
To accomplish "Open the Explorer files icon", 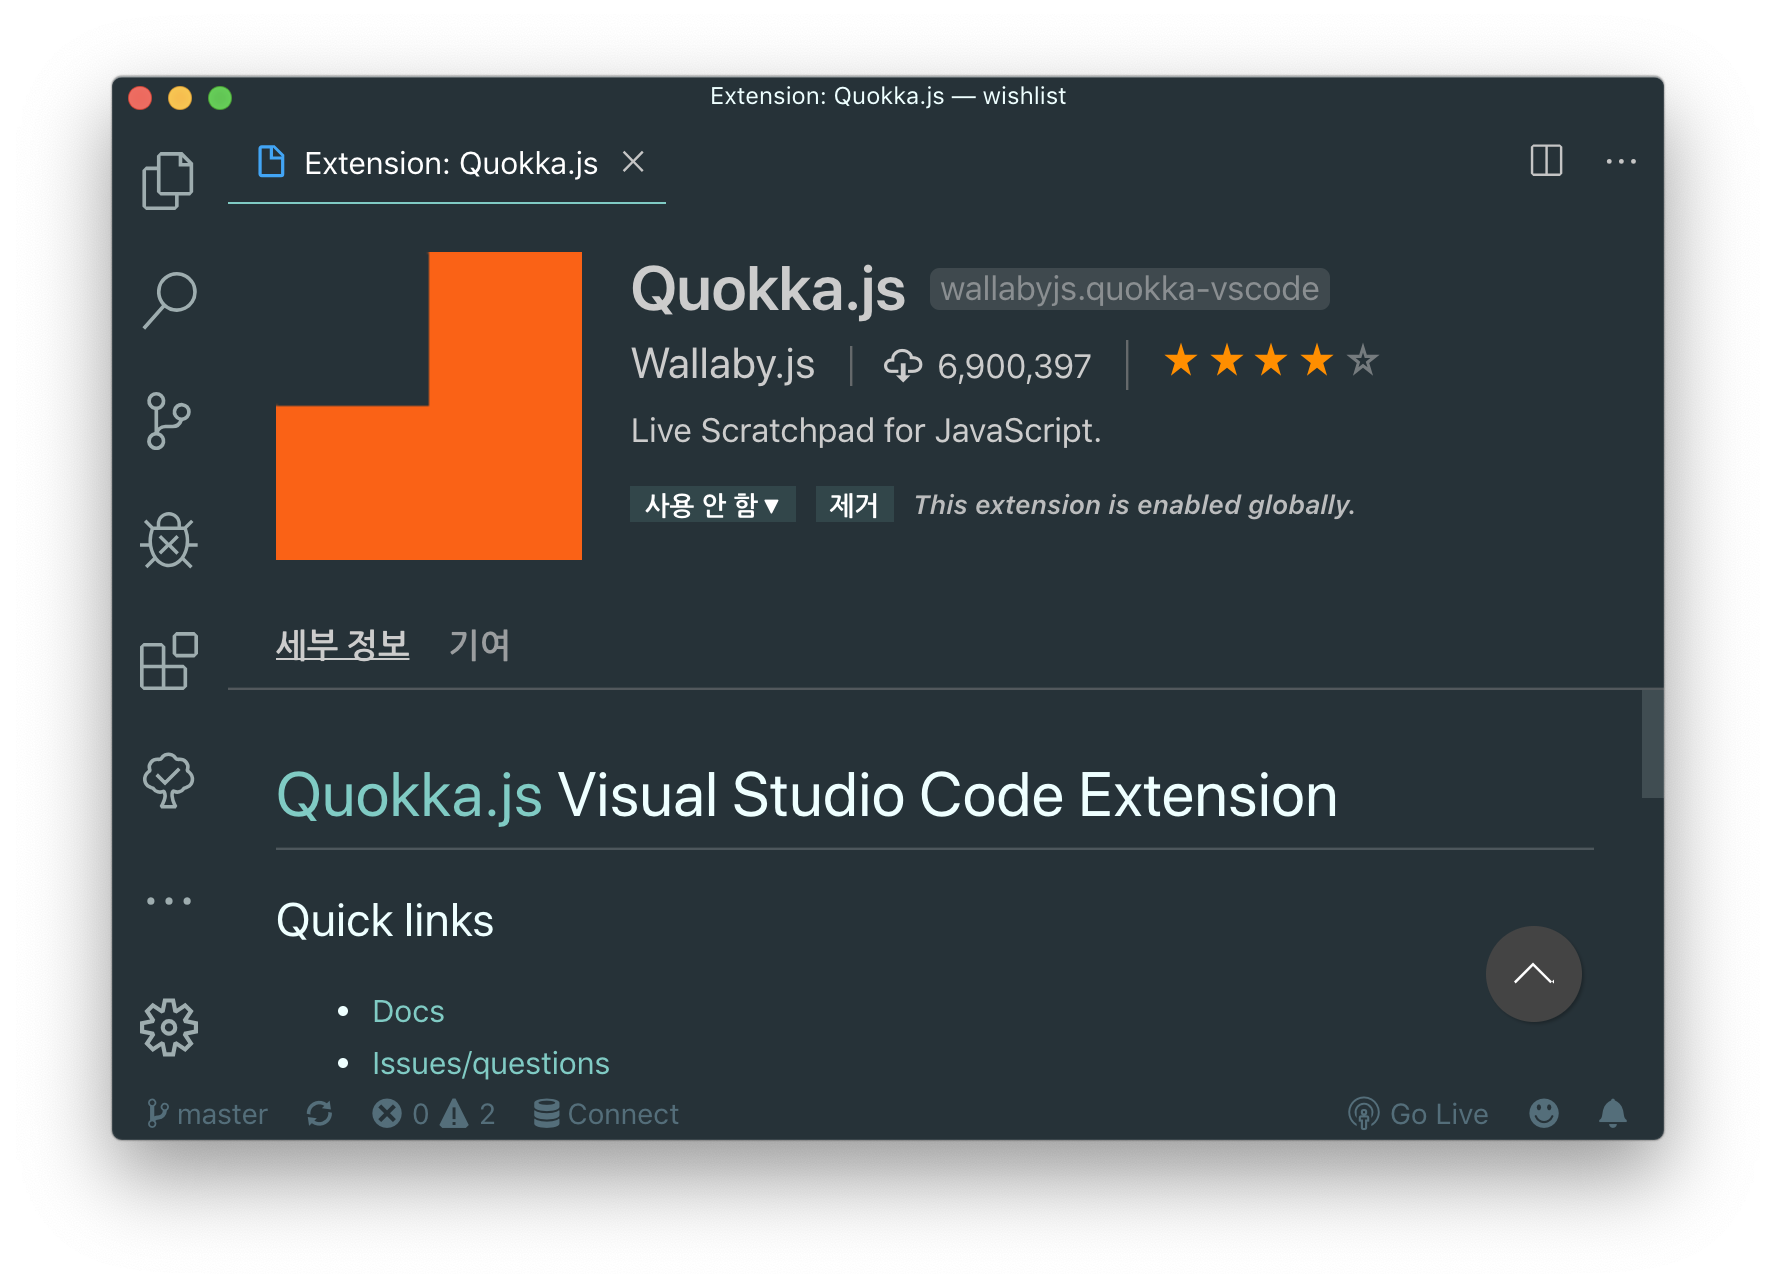I will (168, 181).
